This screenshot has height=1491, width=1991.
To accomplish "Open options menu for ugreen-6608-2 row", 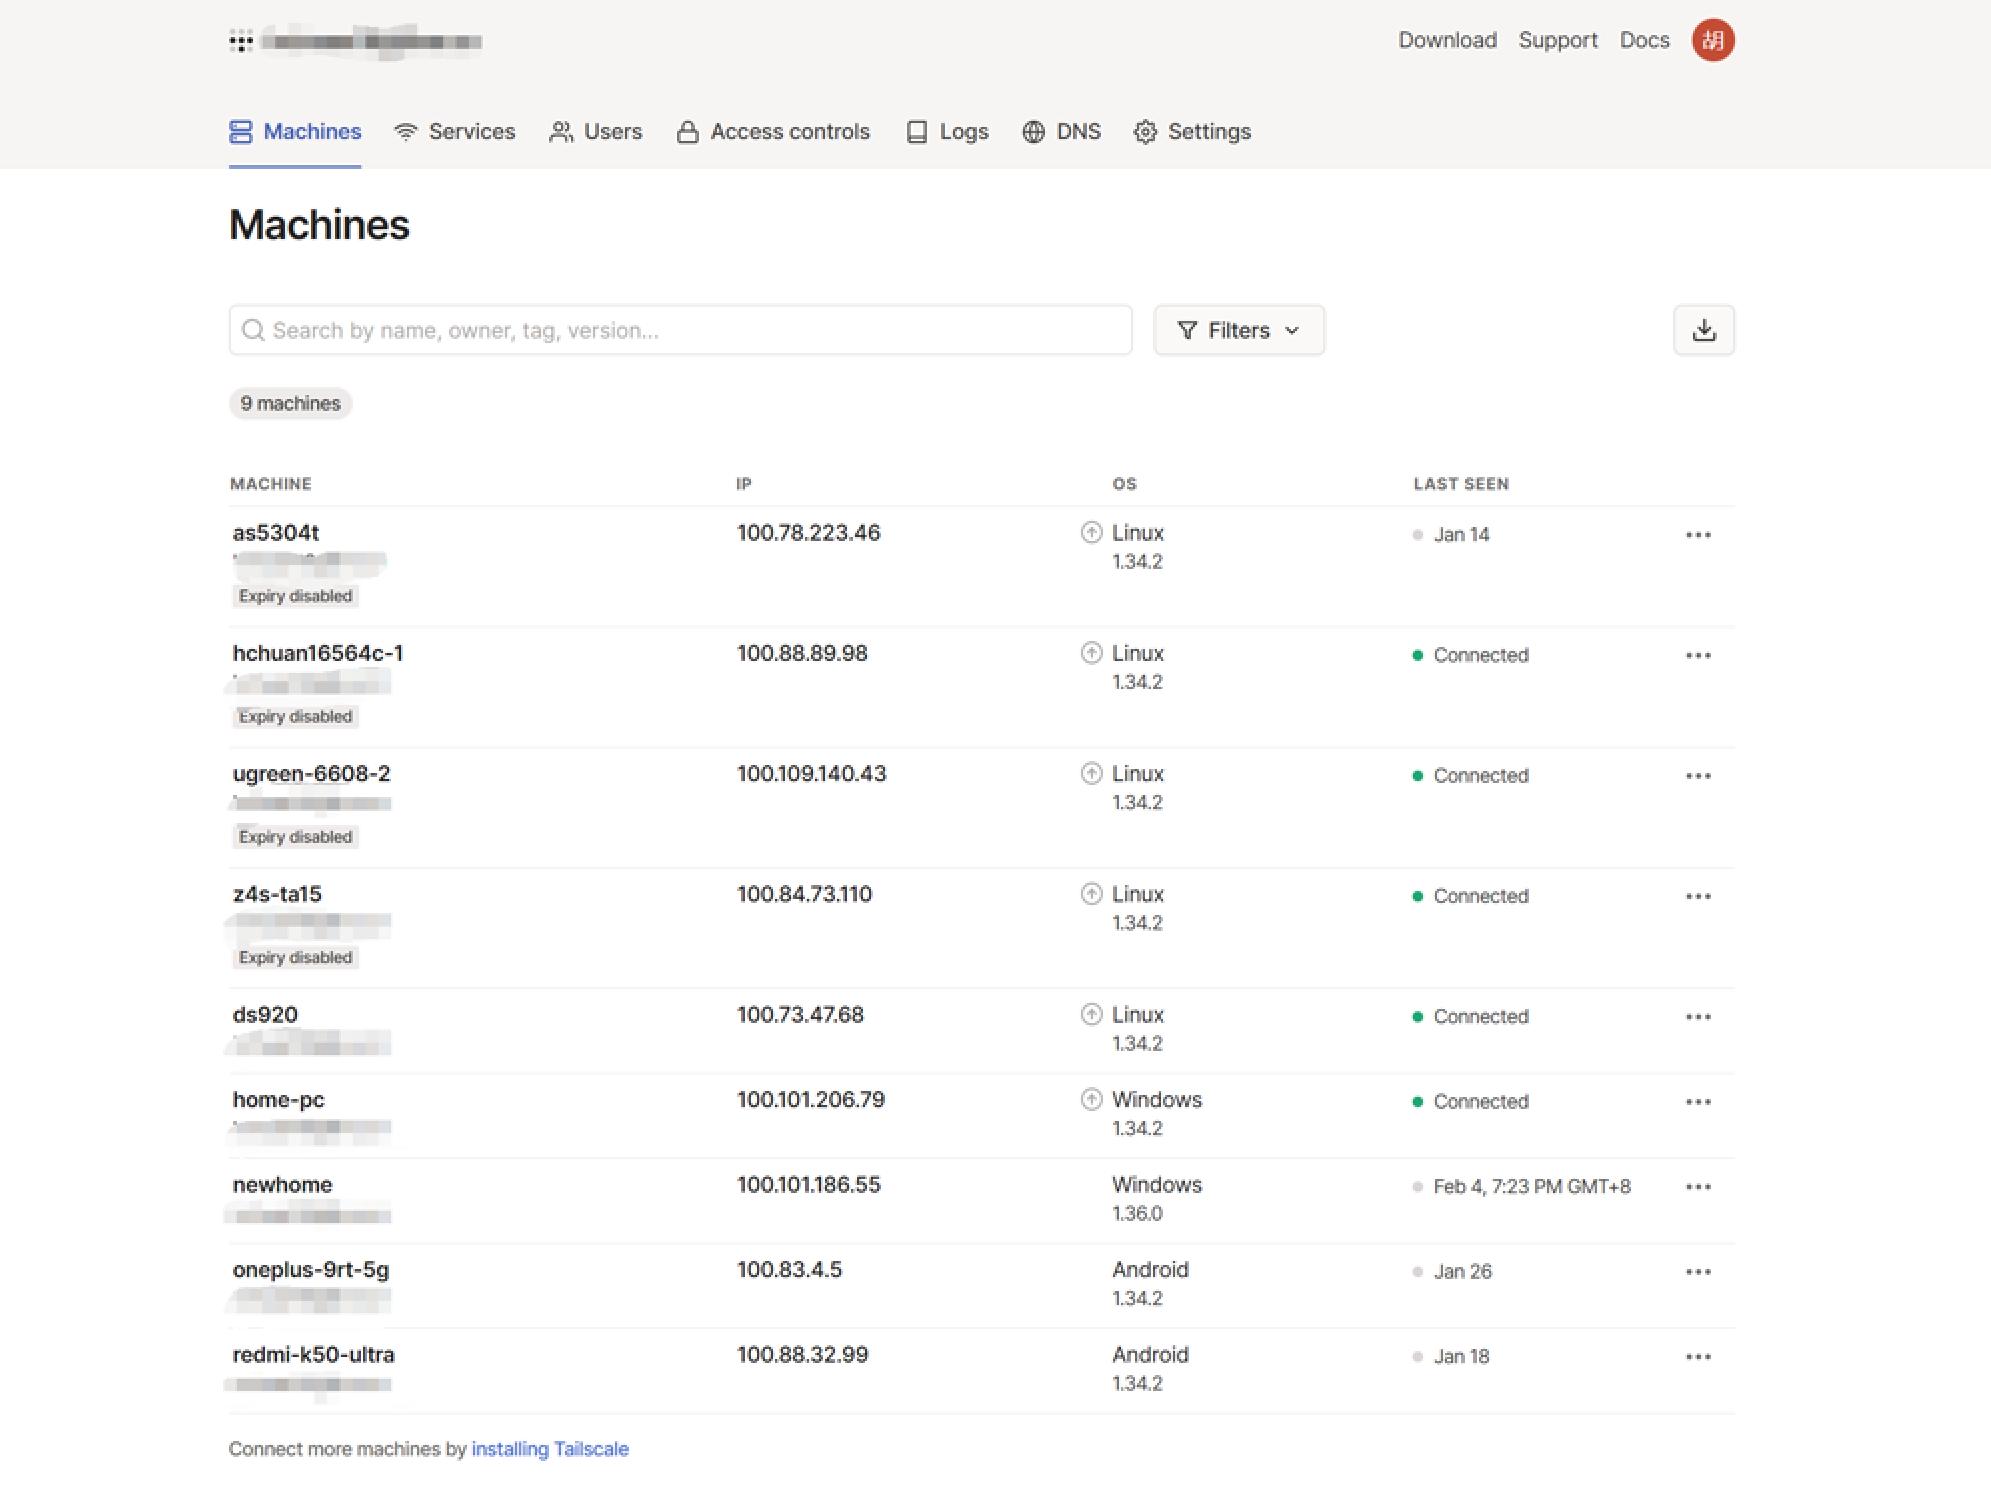I will tap(1697, 776).
